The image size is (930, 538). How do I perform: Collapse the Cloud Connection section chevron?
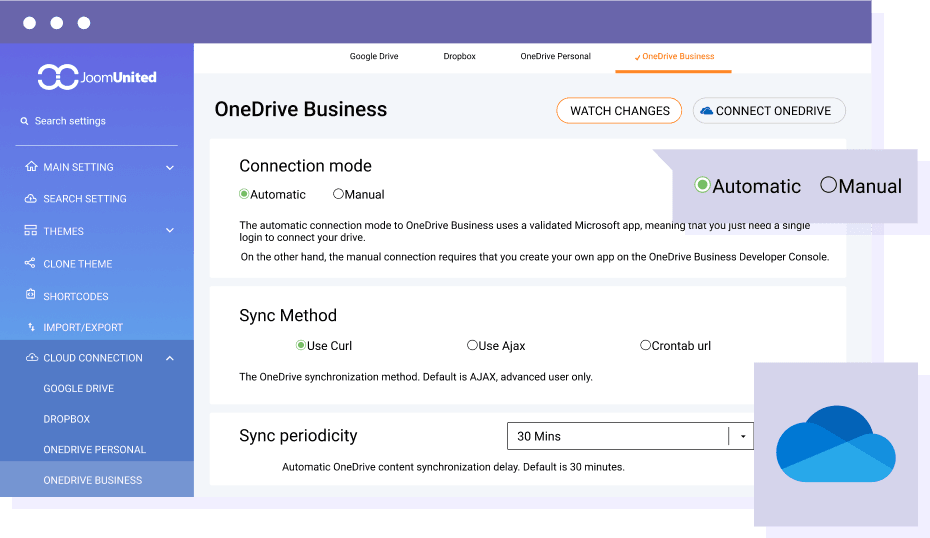point(170,358)
